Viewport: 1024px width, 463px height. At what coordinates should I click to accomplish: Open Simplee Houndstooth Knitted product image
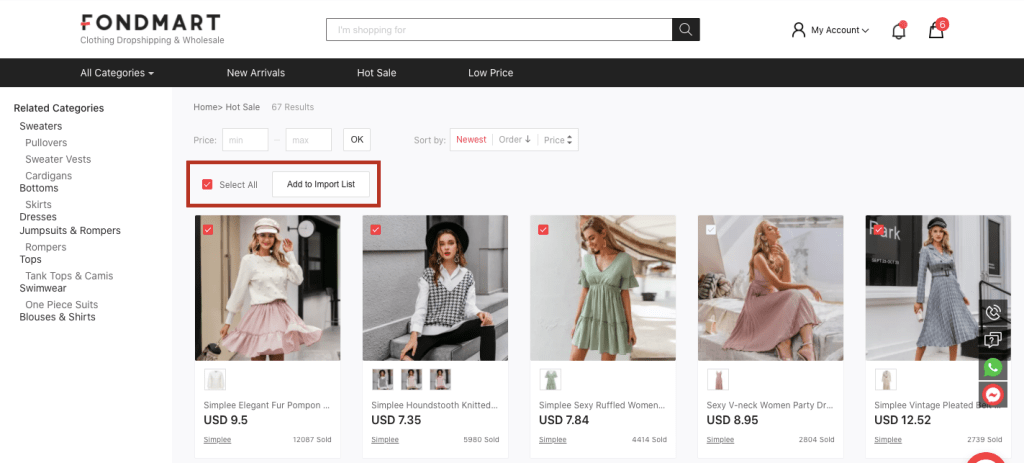tap(435, 288)
